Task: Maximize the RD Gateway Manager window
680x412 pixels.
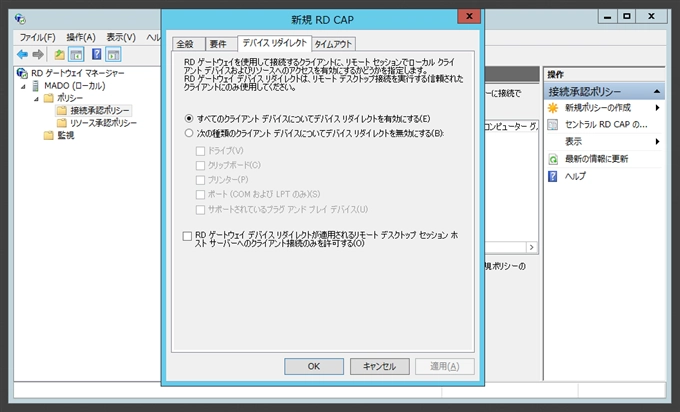Action: pyautogui.click(x=627, y=16)
